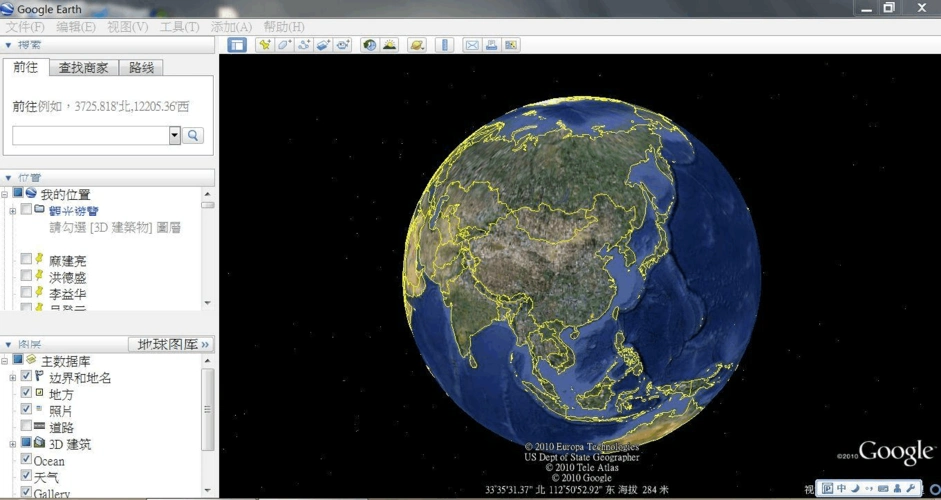This screenshot has width=941, height=500.
Task: Click the Email envelope icon
Action: (472, 44)
